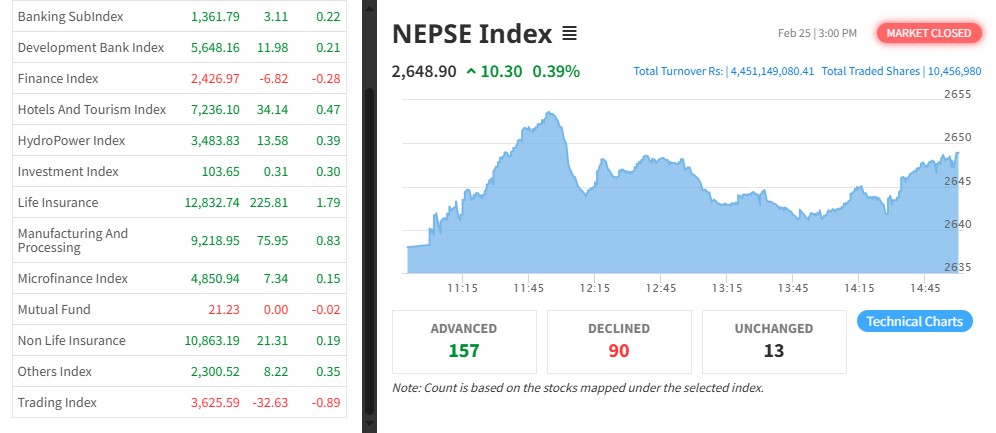Click the Unchanged 13 stocks box

point(774,340)
